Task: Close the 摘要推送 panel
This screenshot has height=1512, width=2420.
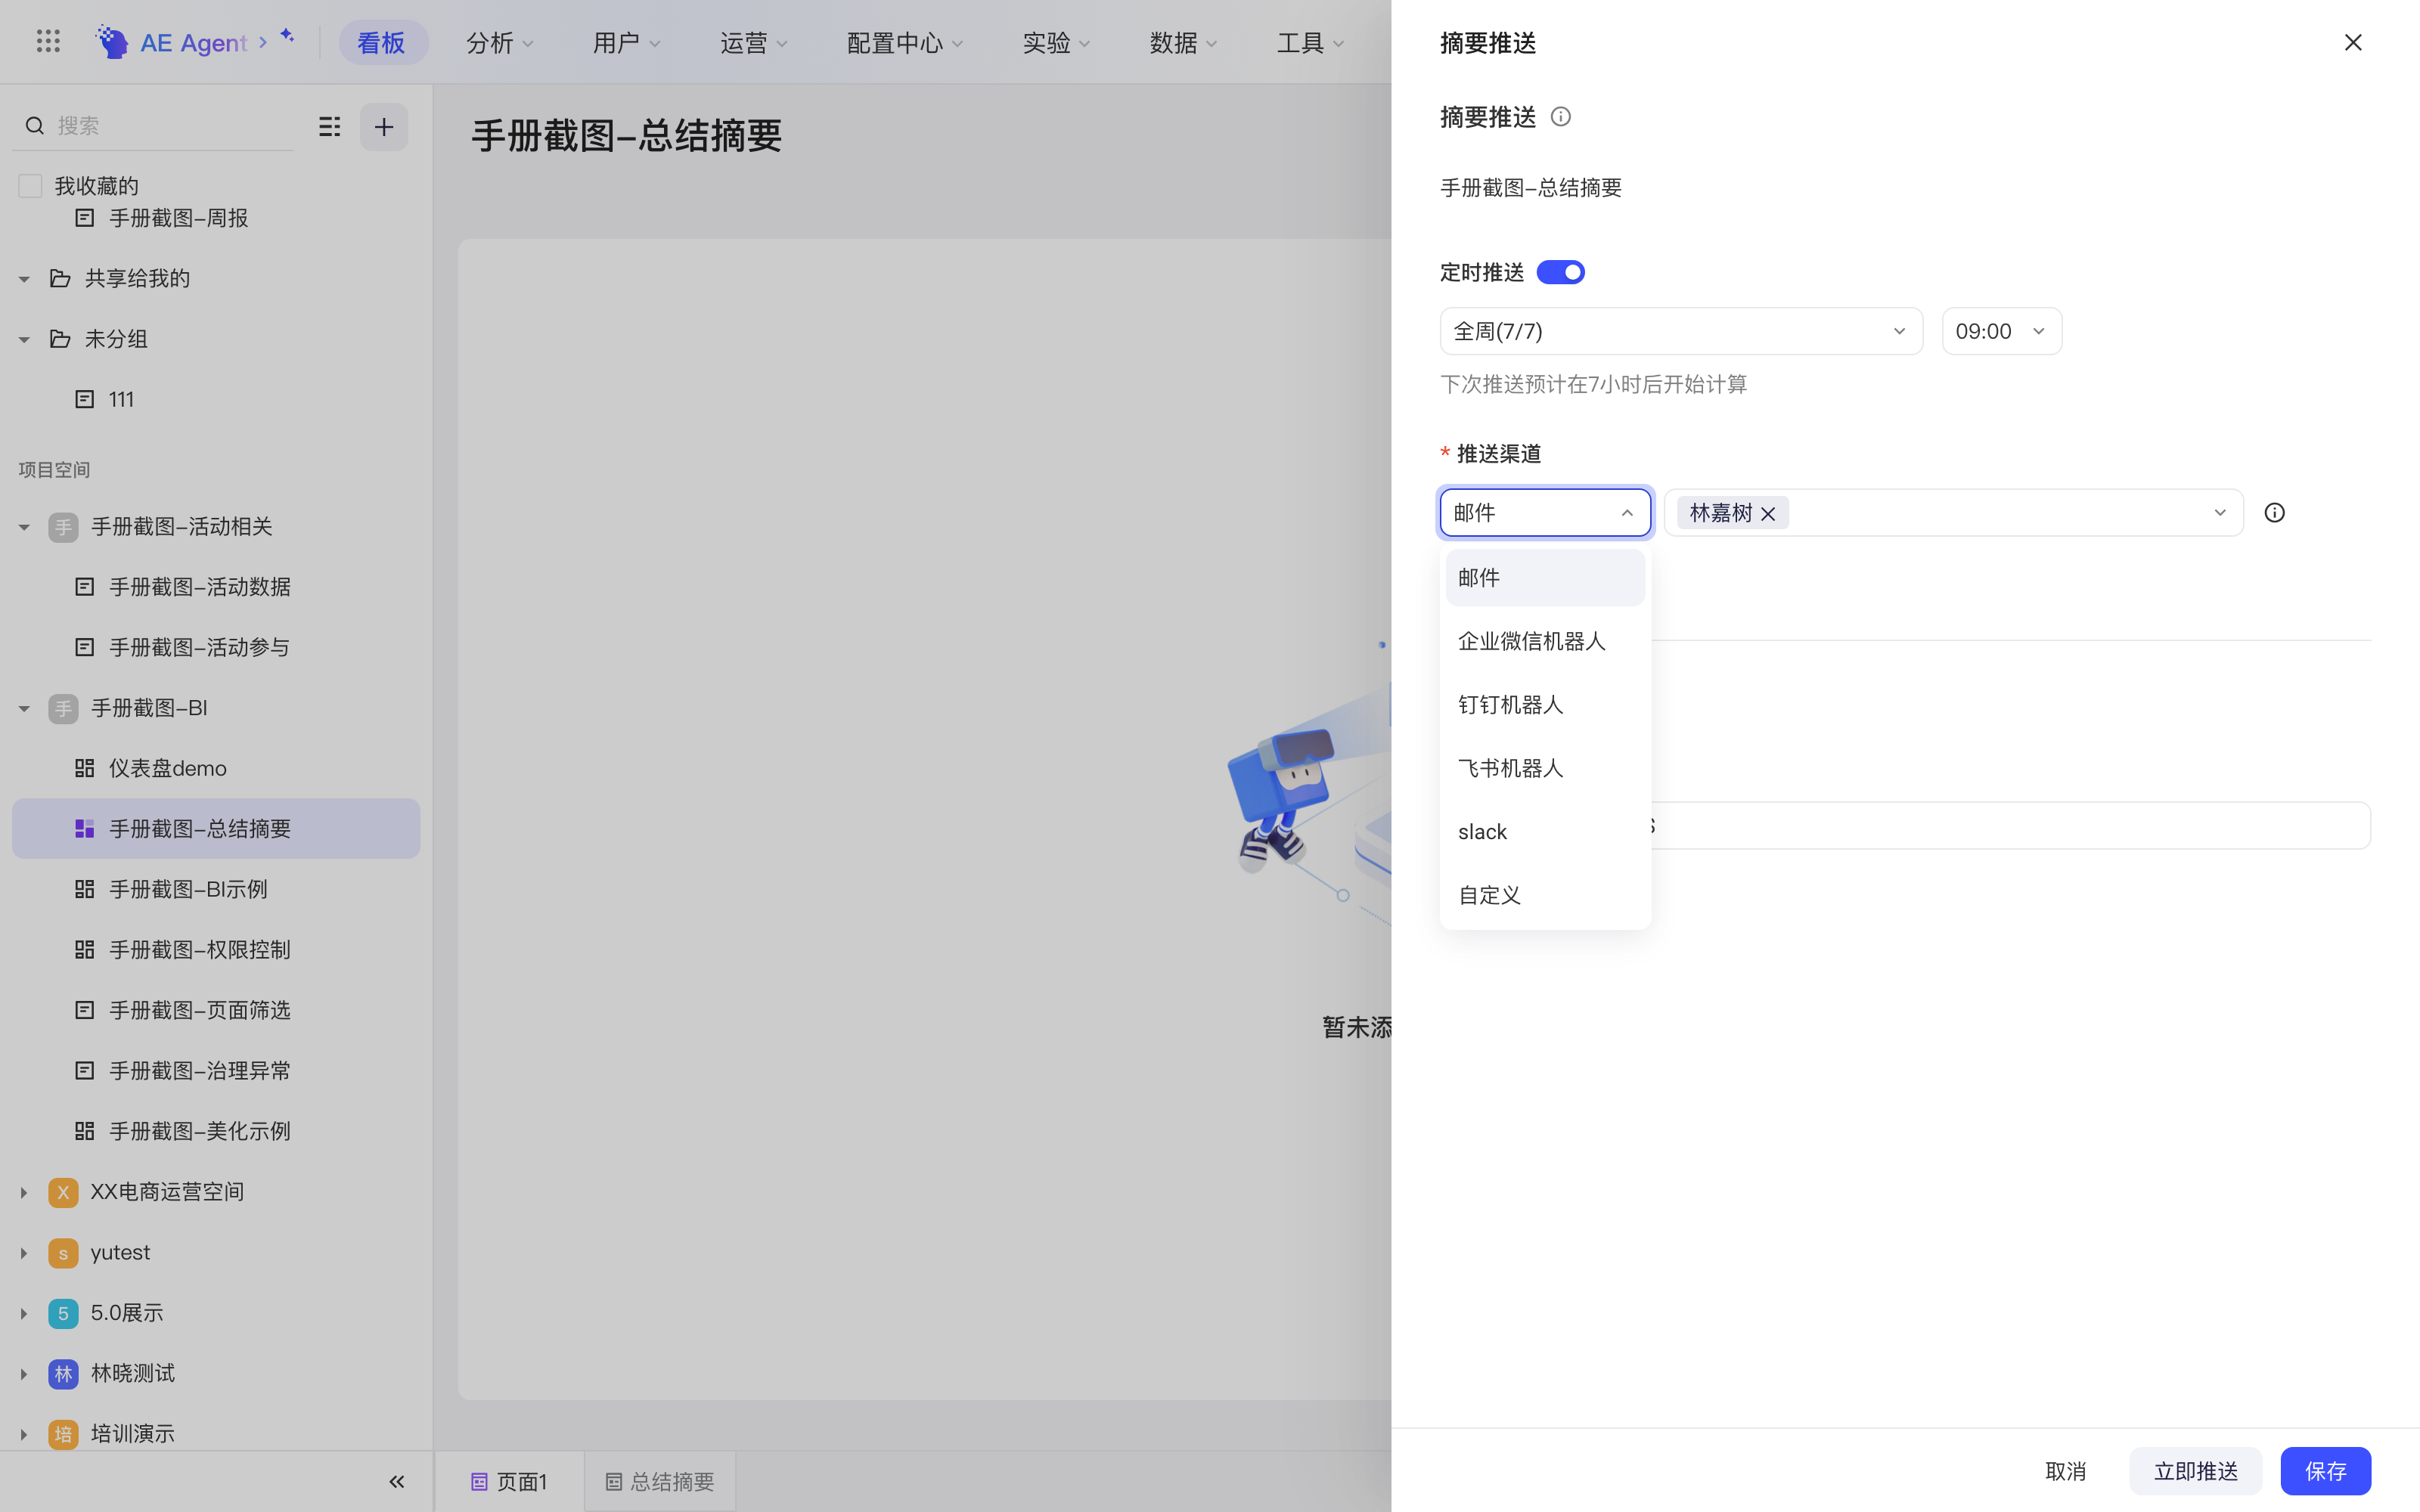Action: pos(2353,42)
